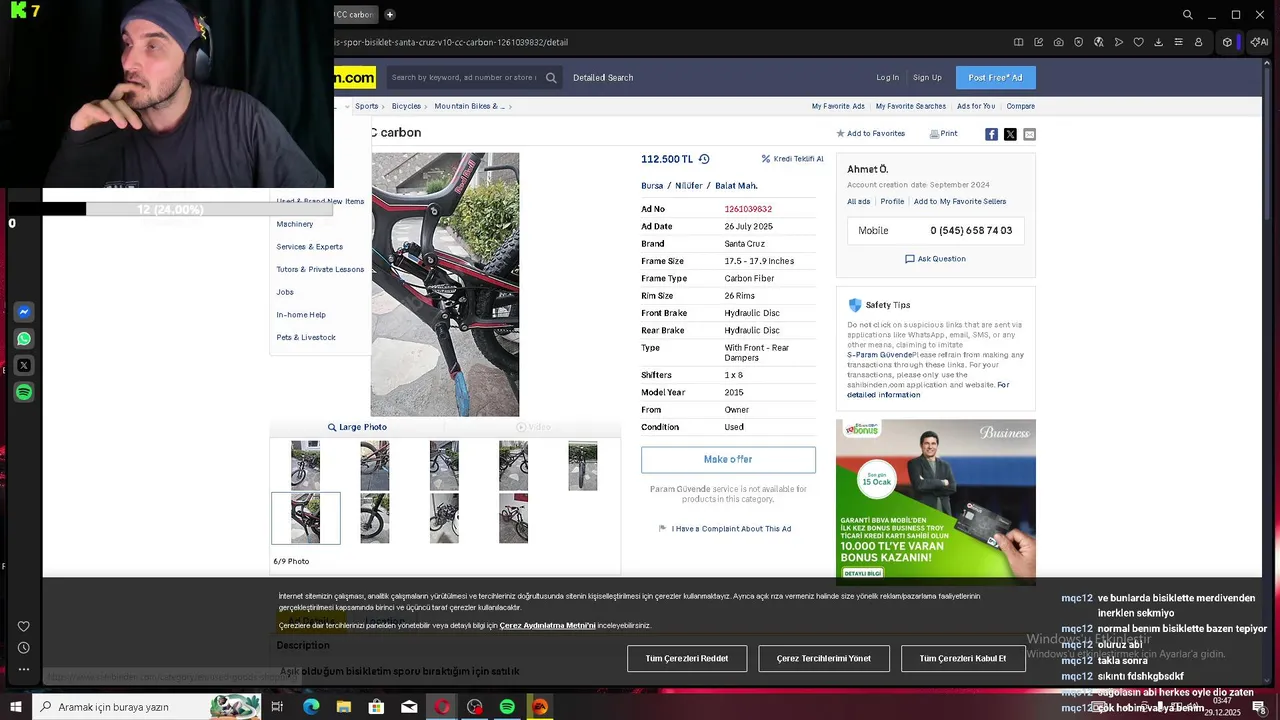Open seller's All ads link
This screenshot has height=720, width=1280.
[x=859, y=201]
